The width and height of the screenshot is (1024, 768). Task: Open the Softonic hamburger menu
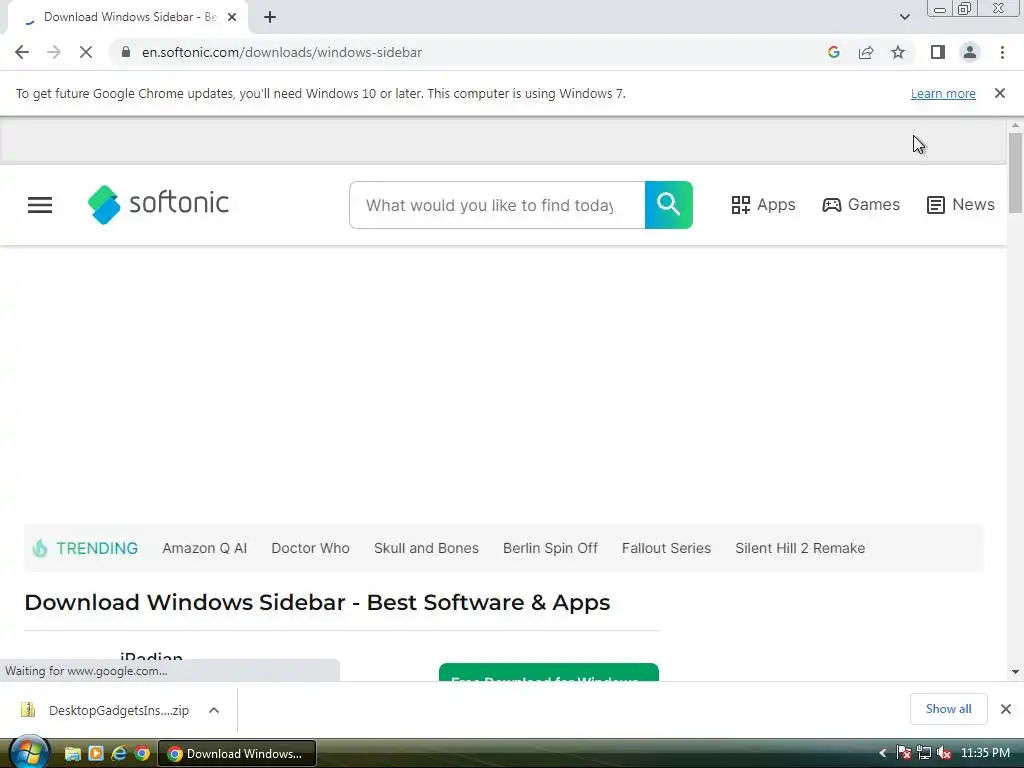pos(40,205)
